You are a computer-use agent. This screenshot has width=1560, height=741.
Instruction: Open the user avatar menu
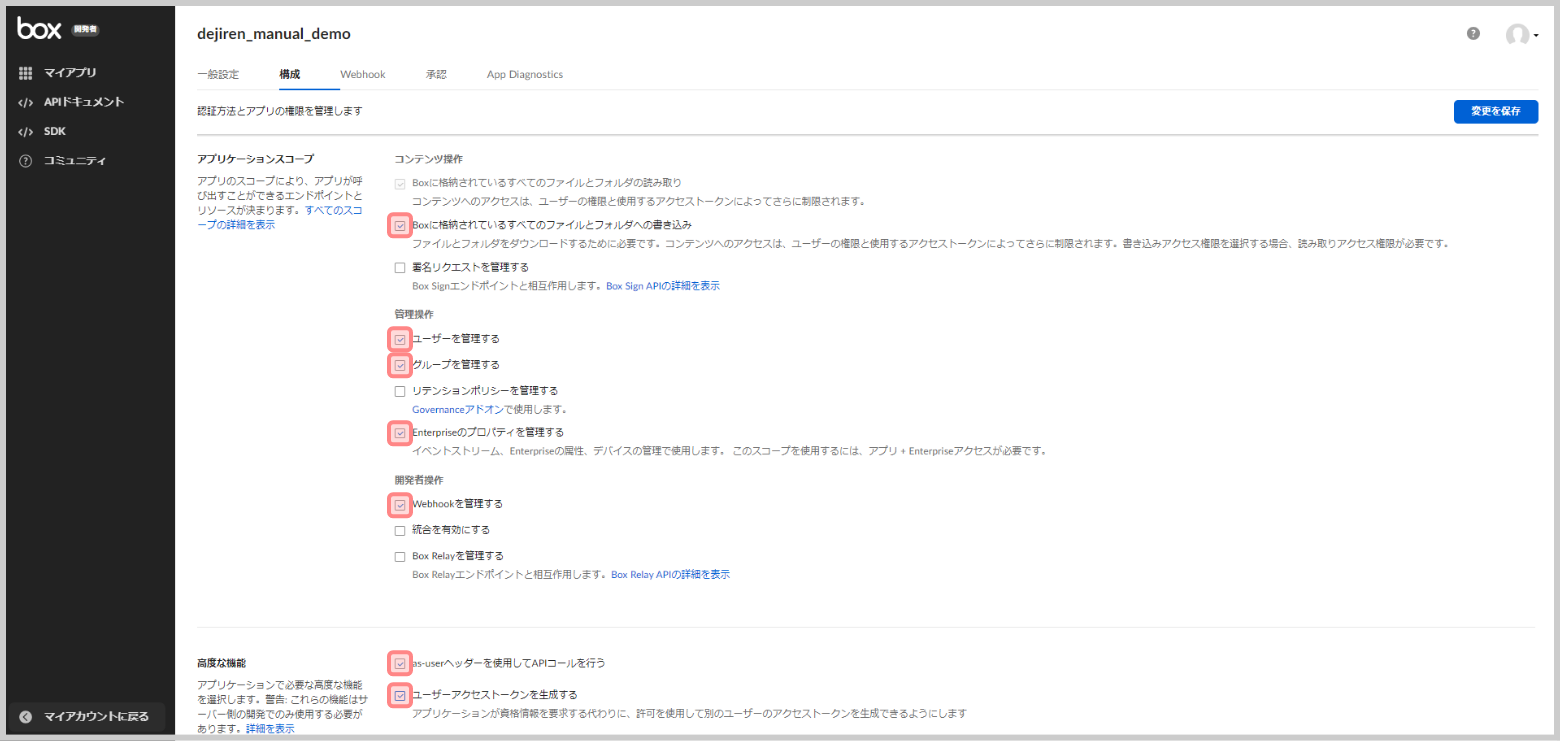pyautogui.click(x=1521, y=35)
